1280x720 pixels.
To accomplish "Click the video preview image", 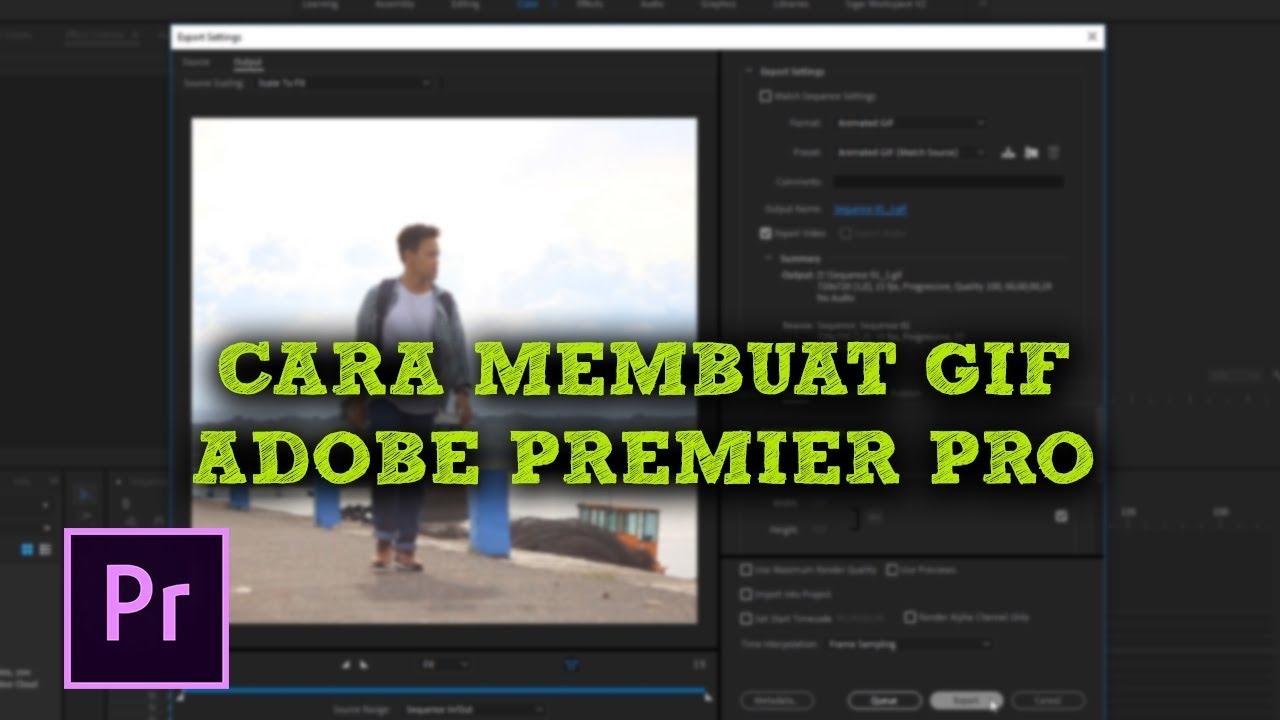I will coord(444,370).
